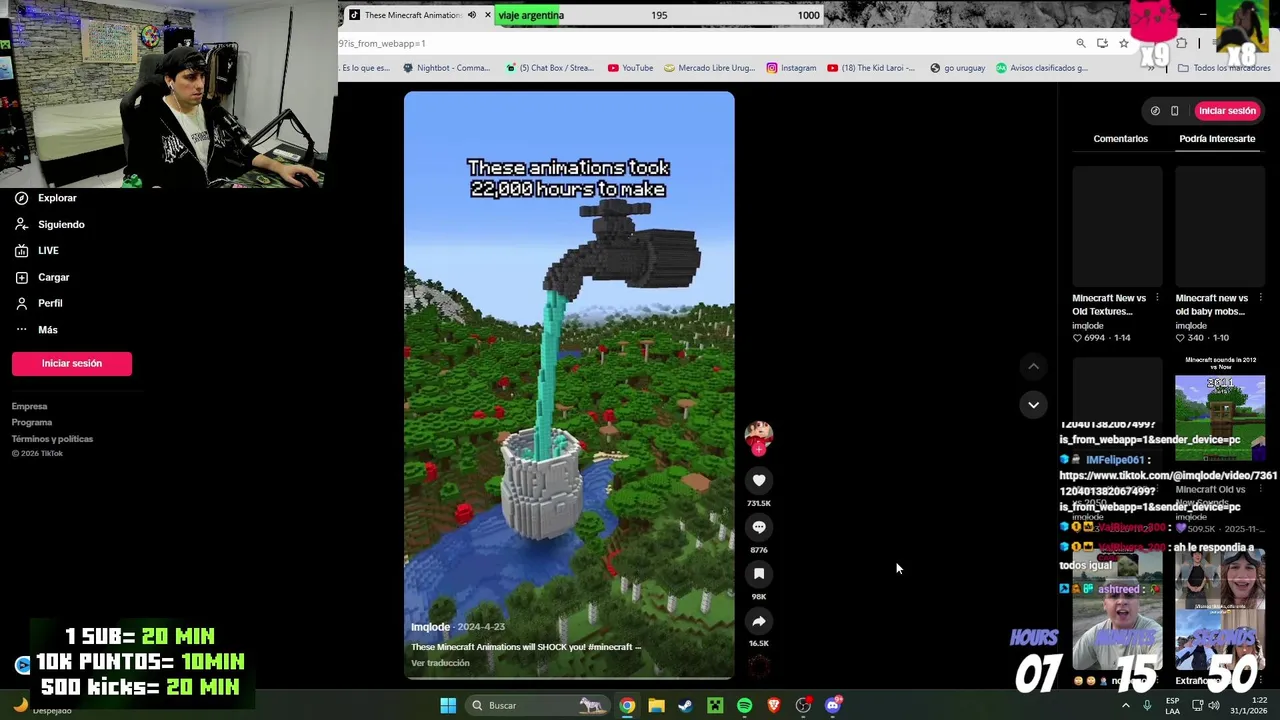This screenshot has width=1280, height=720.
Task: Click the compass icon beside Iniciar sesión
Action: (x=1155, y=111)
